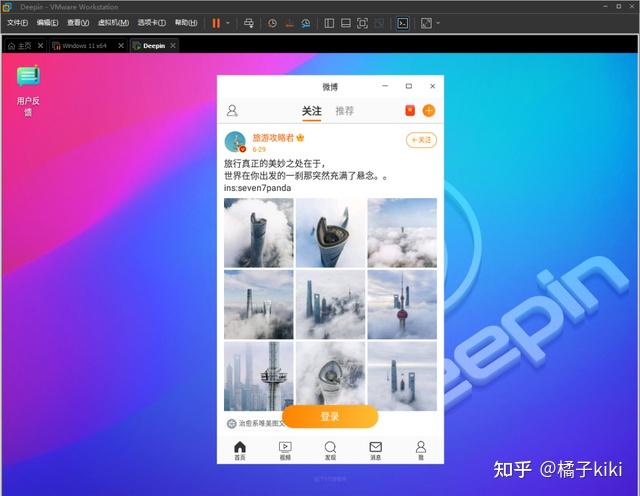Open seventh photo of tower observation deck
640x496 pixels.
pyautogui.click(x=258, y=376)
